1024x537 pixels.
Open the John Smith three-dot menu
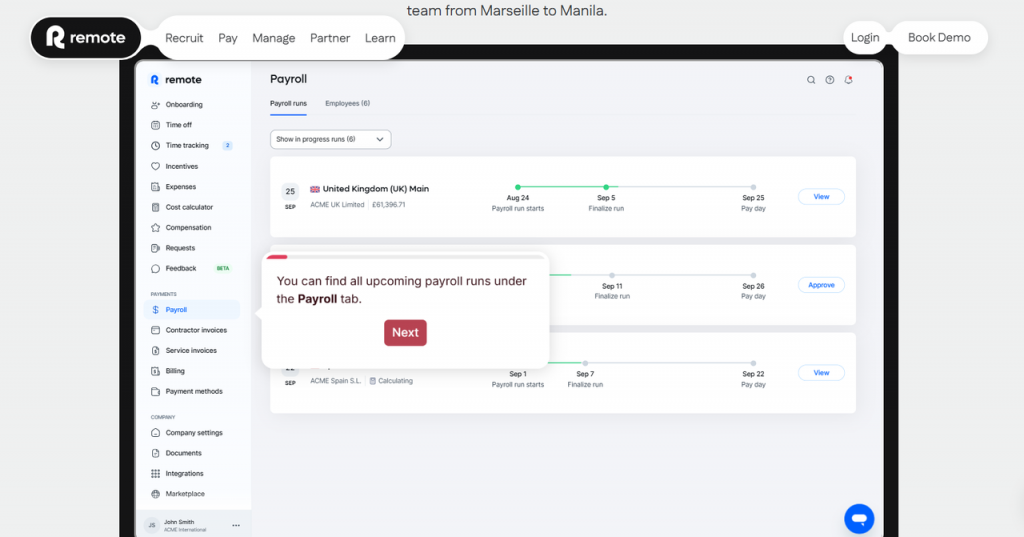coord(236,525)
